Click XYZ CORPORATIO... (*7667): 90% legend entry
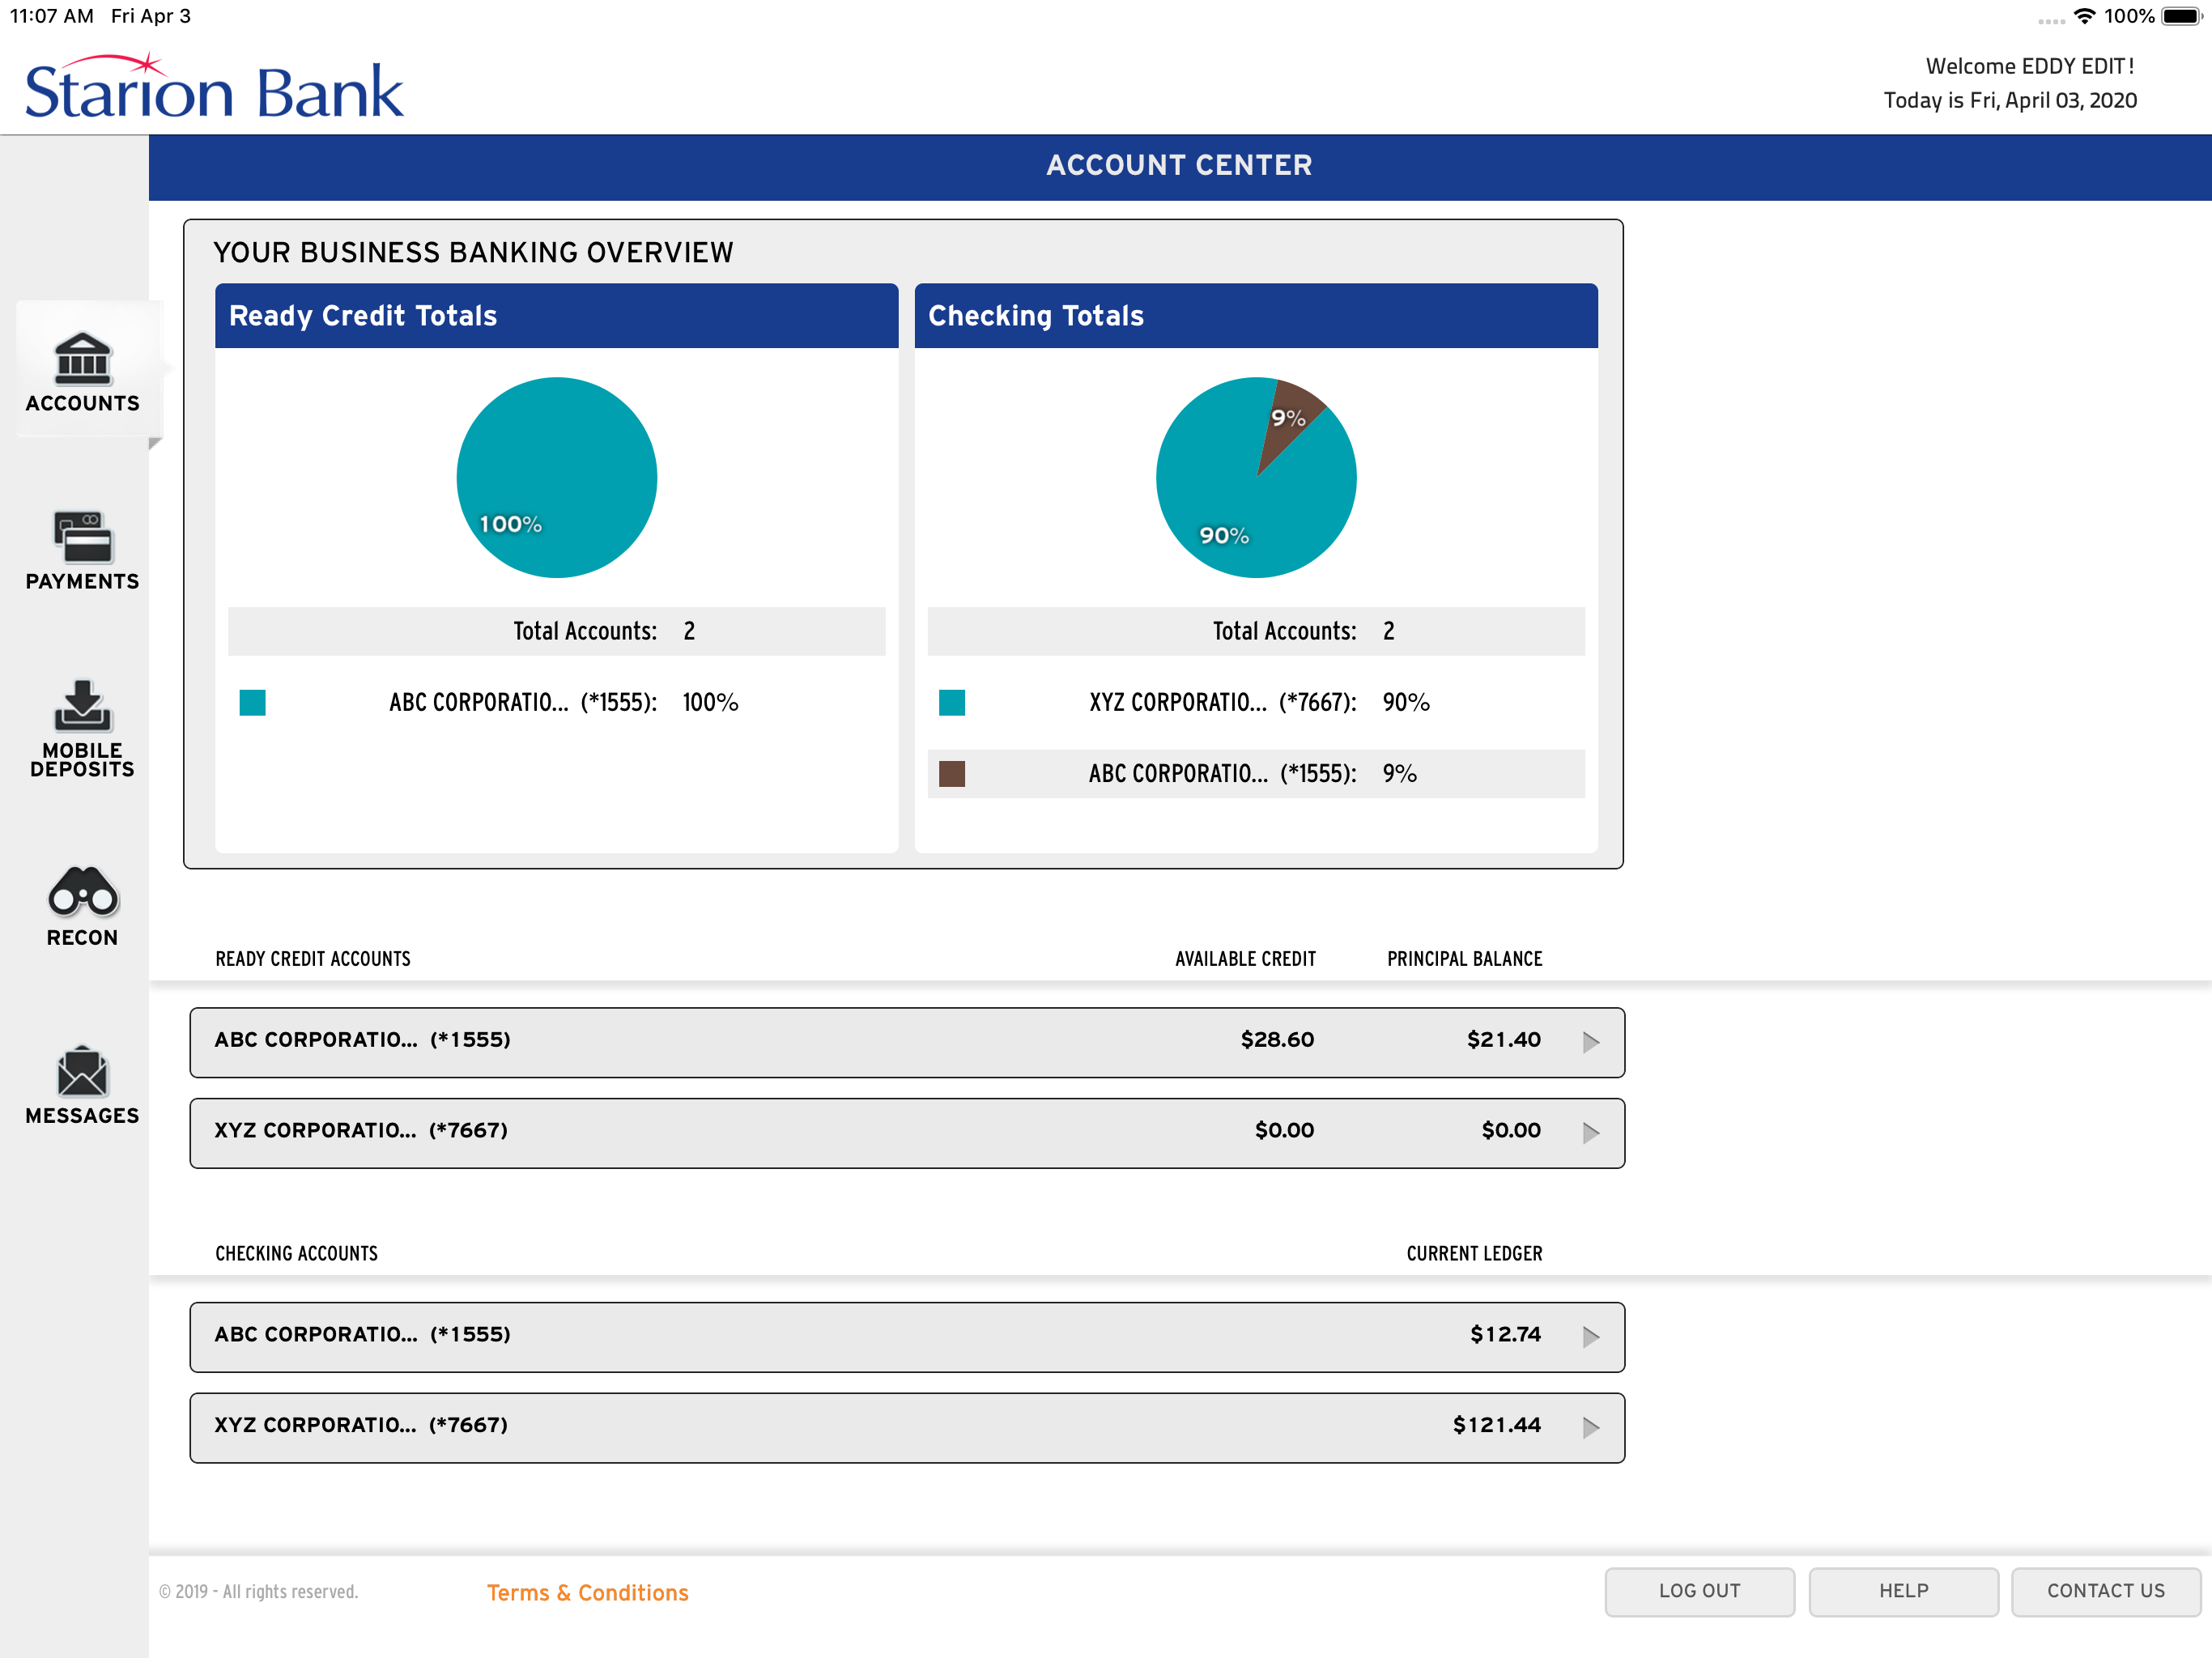Image resolution: width=2212 pixels, height=1658 pixels. coord(1256,702)
